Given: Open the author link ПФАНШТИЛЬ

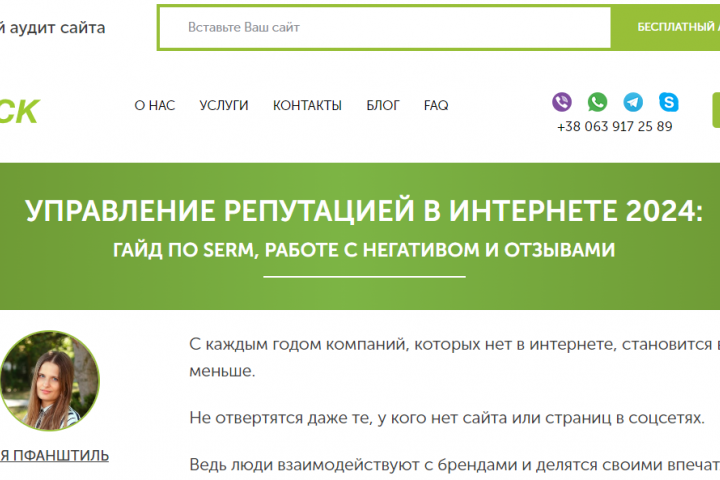Looking at the screenshot, I should click(54, 456).
